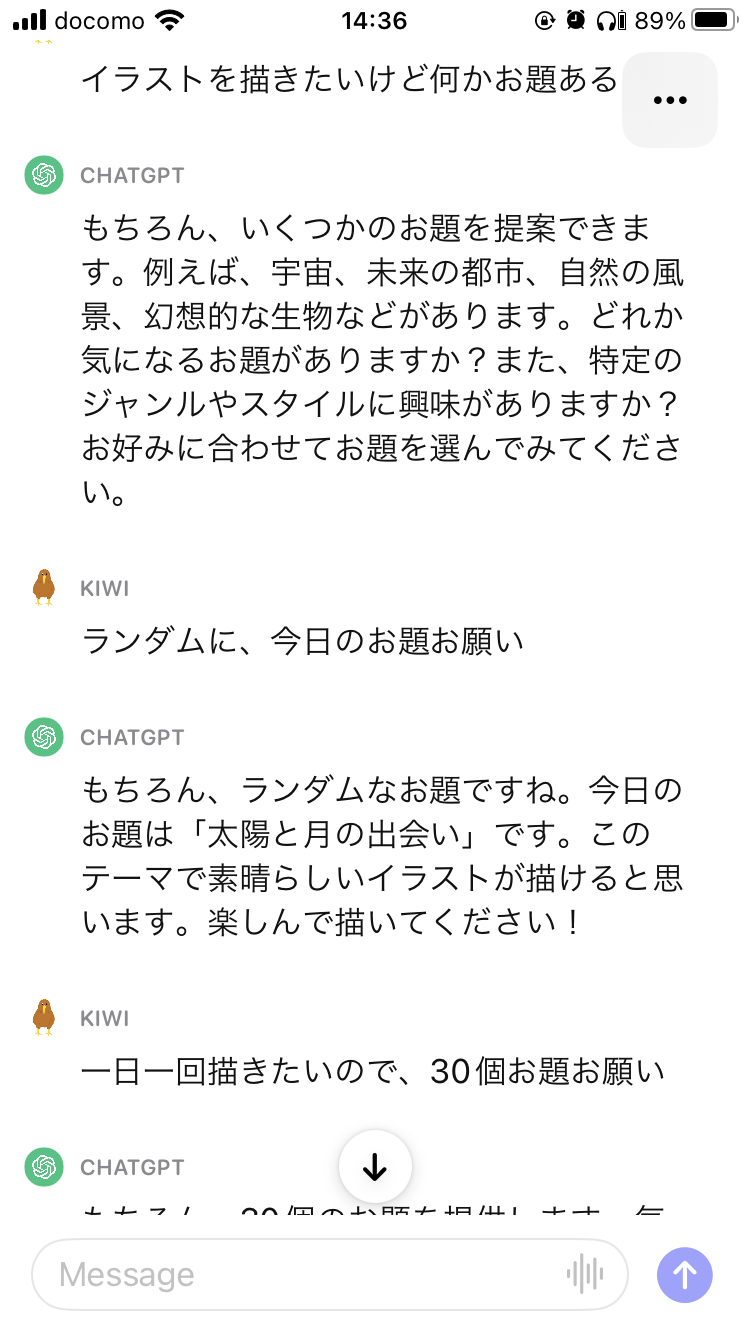750x1334 pixels.
Task: Tap the reply starting もちろん、いくつかのお題
Action: coord(382,360)
